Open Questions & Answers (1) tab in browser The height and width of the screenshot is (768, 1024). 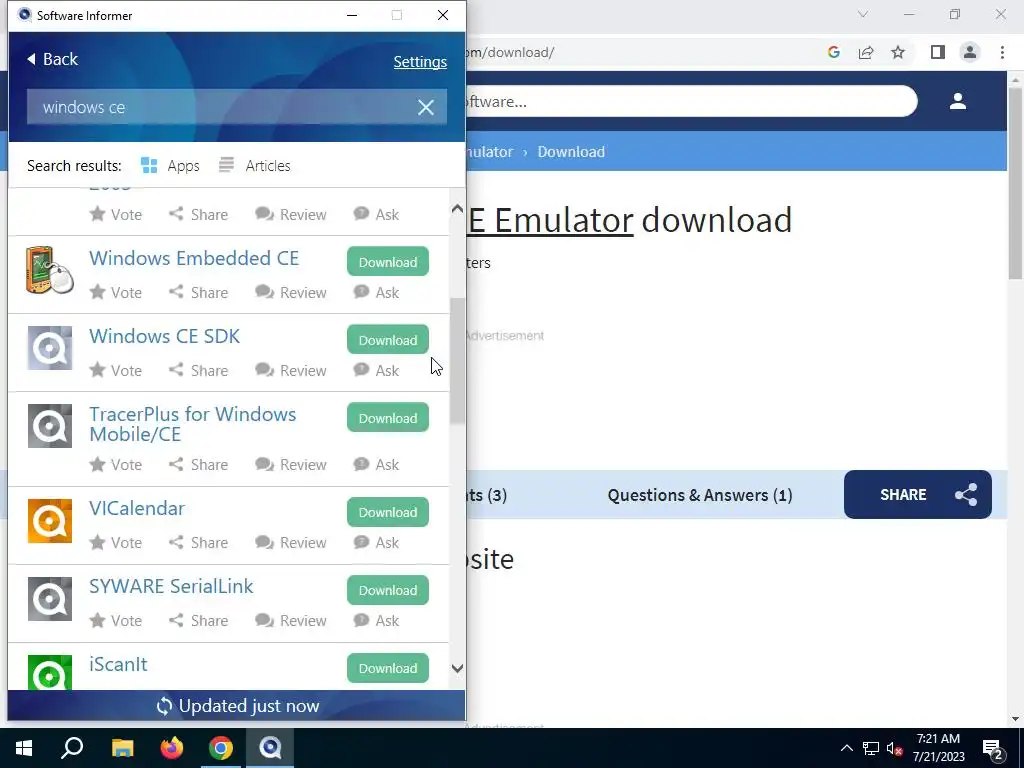click(700, 495)
